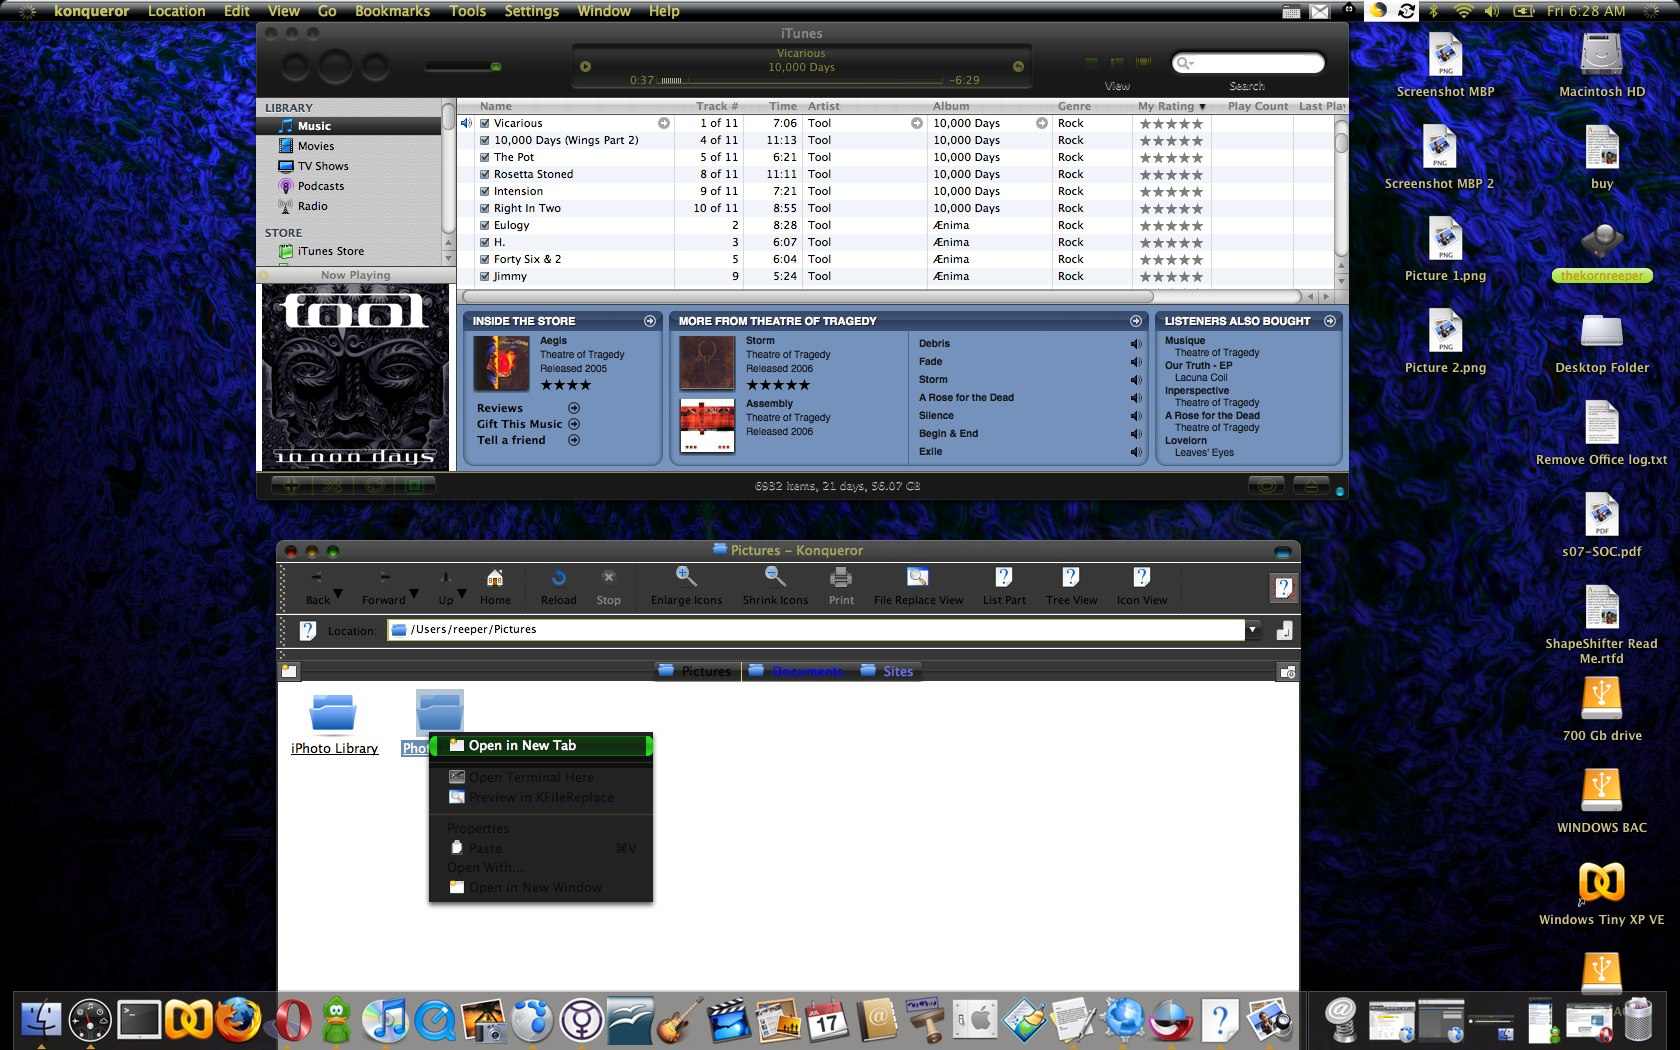Open Trash in the Dock

coord(1638,1020)
